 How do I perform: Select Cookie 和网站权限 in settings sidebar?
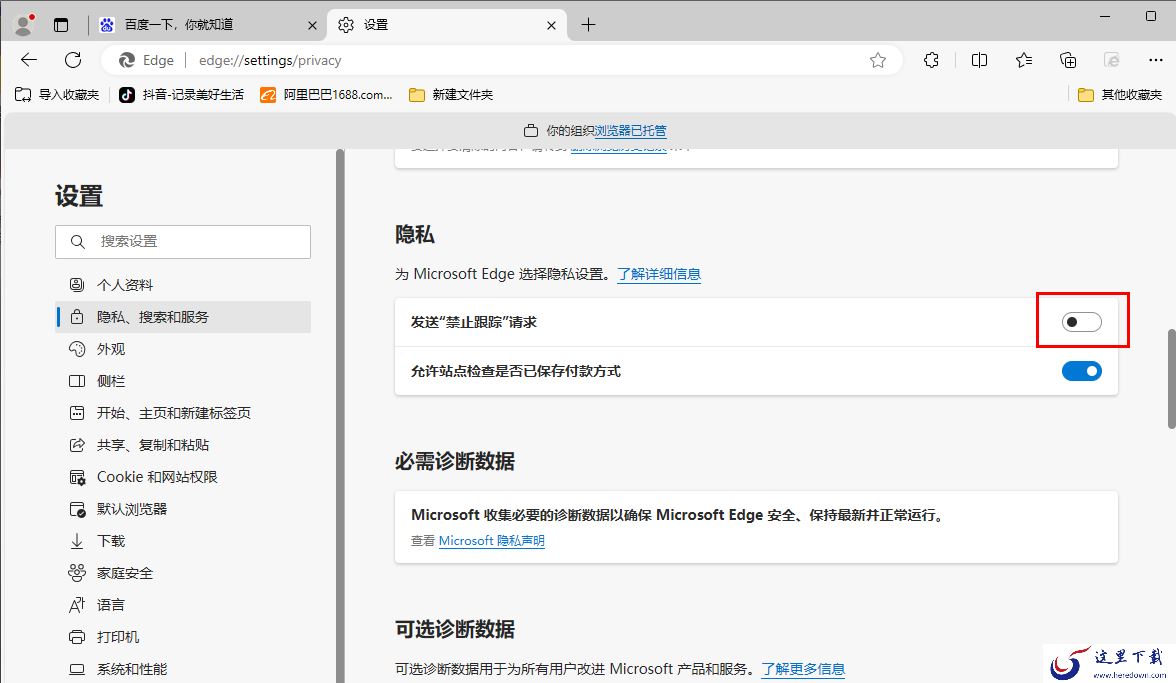click(x=157, y=477)
